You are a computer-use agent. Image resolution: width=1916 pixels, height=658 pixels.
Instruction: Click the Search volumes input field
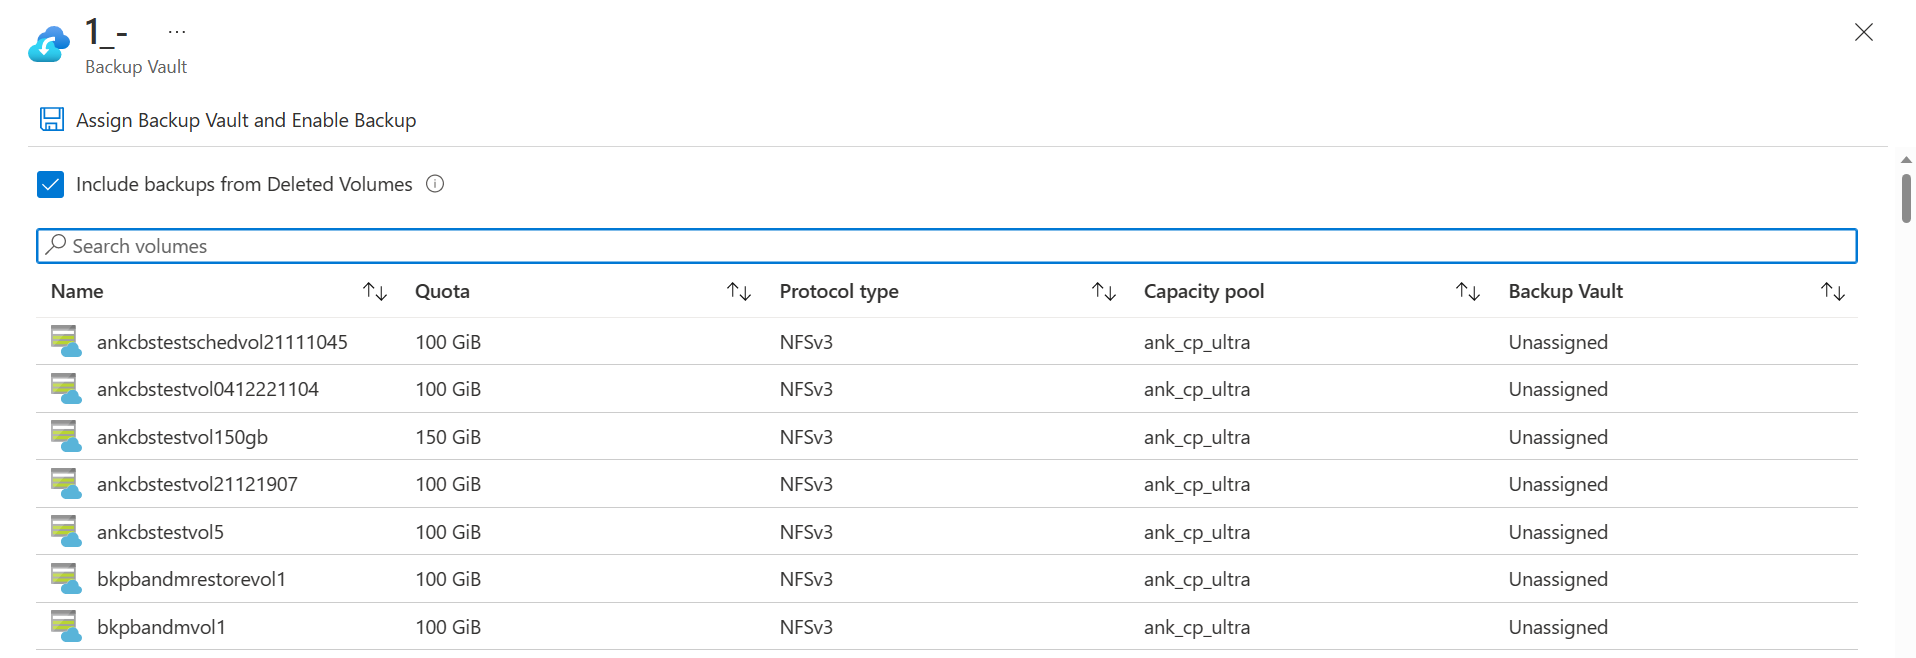pyautogui.click(x=946, y=246)
